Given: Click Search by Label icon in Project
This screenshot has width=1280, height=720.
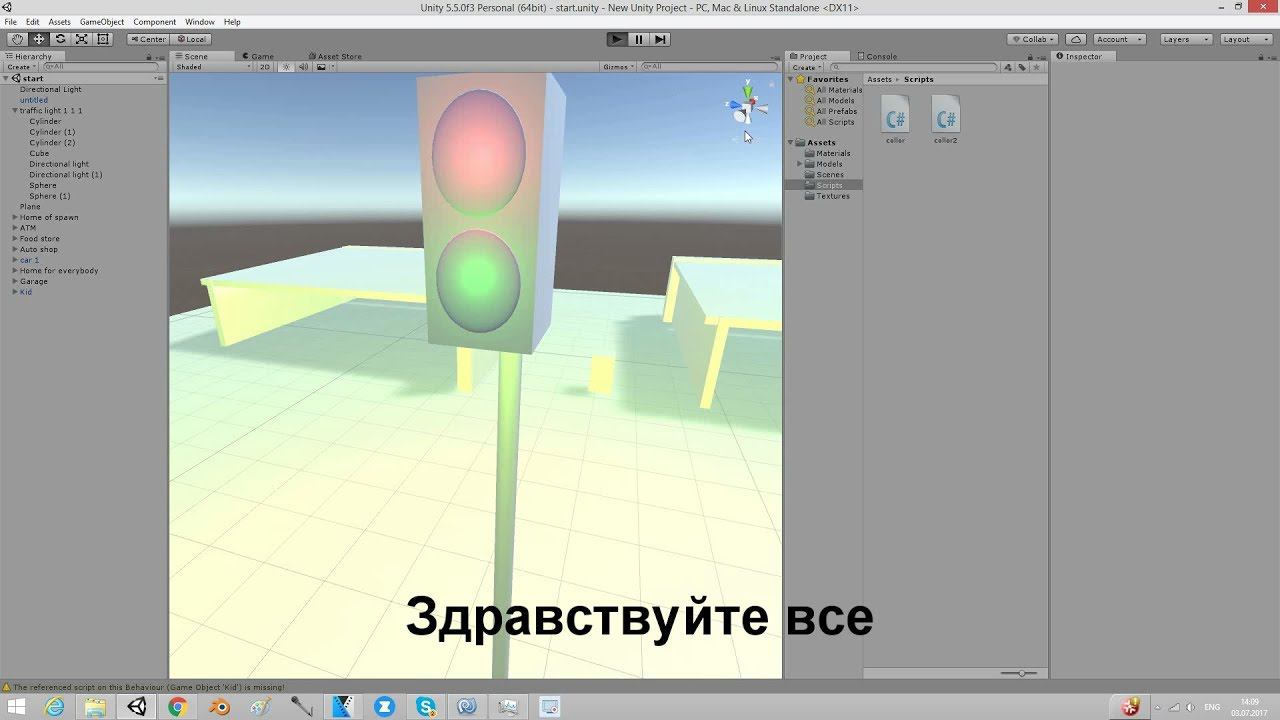Looking at the screenshot, I should pos(1022,67).
